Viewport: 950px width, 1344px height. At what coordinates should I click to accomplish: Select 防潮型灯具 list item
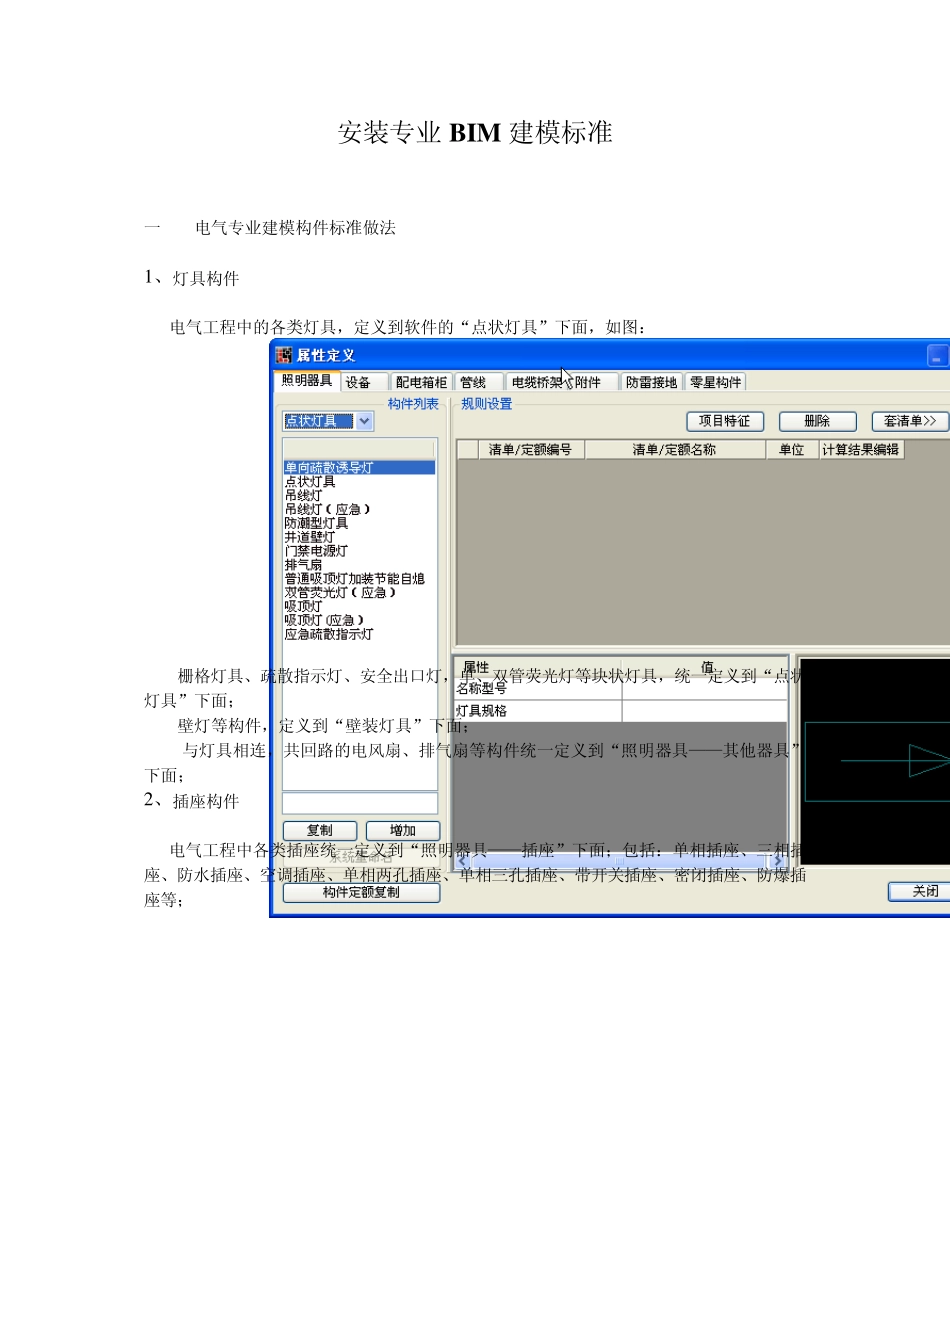pyautogui.click(x=316, y=523)
